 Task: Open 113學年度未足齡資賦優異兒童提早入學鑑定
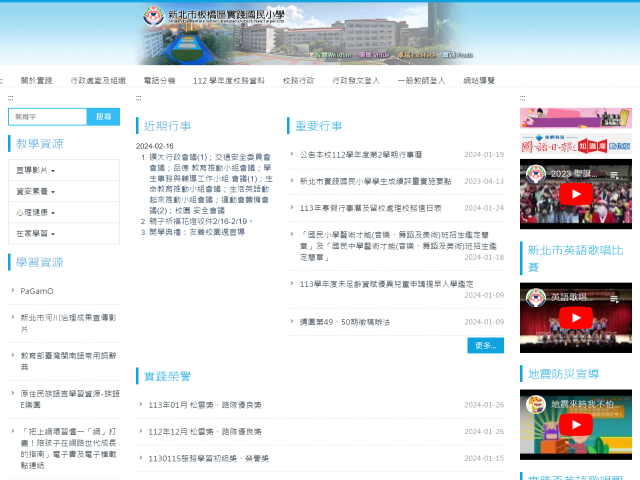coord(387,284)
